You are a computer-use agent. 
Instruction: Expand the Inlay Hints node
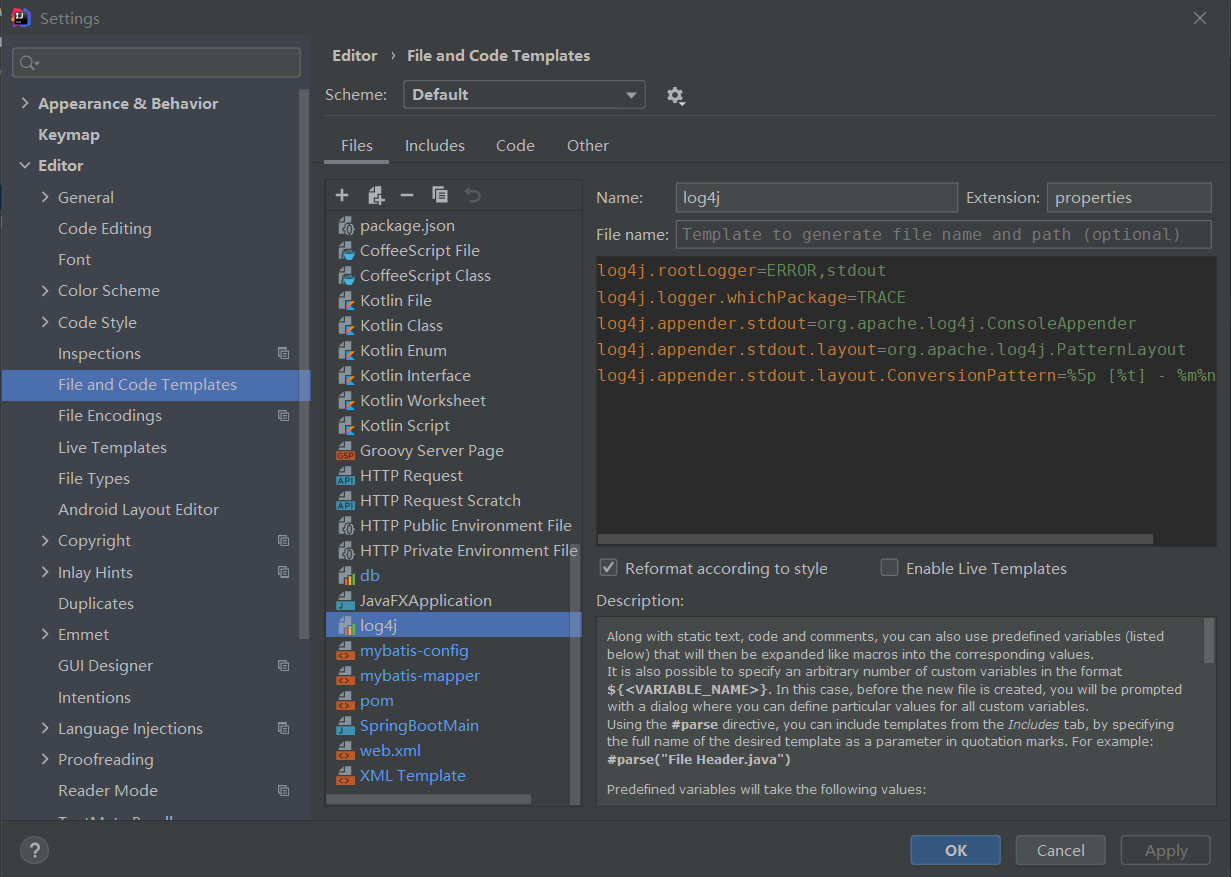(45, 572)
